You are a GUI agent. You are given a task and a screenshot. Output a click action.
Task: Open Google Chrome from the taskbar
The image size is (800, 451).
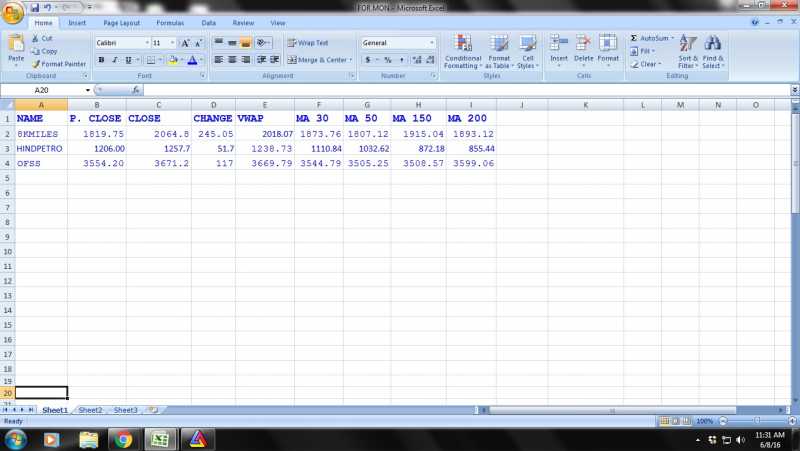click(123, 439)
